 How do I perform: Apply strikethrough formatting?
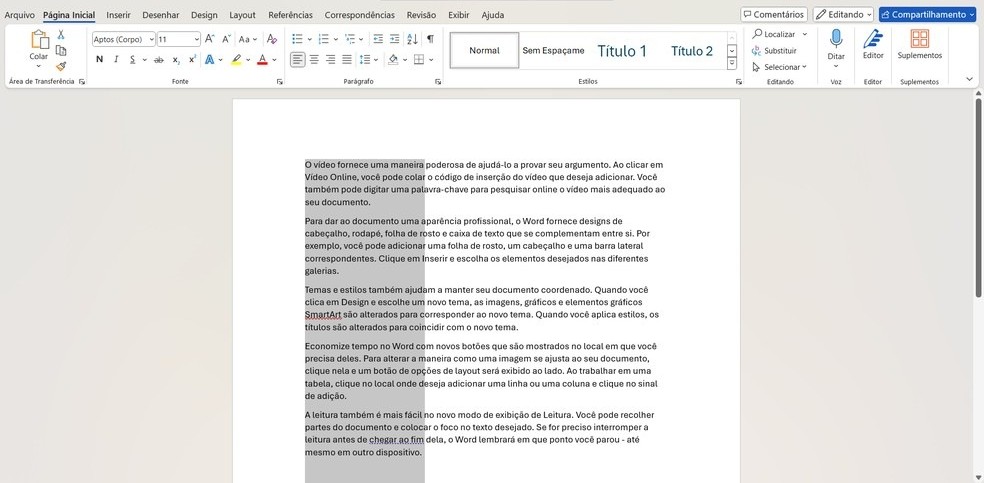[159, 60]
